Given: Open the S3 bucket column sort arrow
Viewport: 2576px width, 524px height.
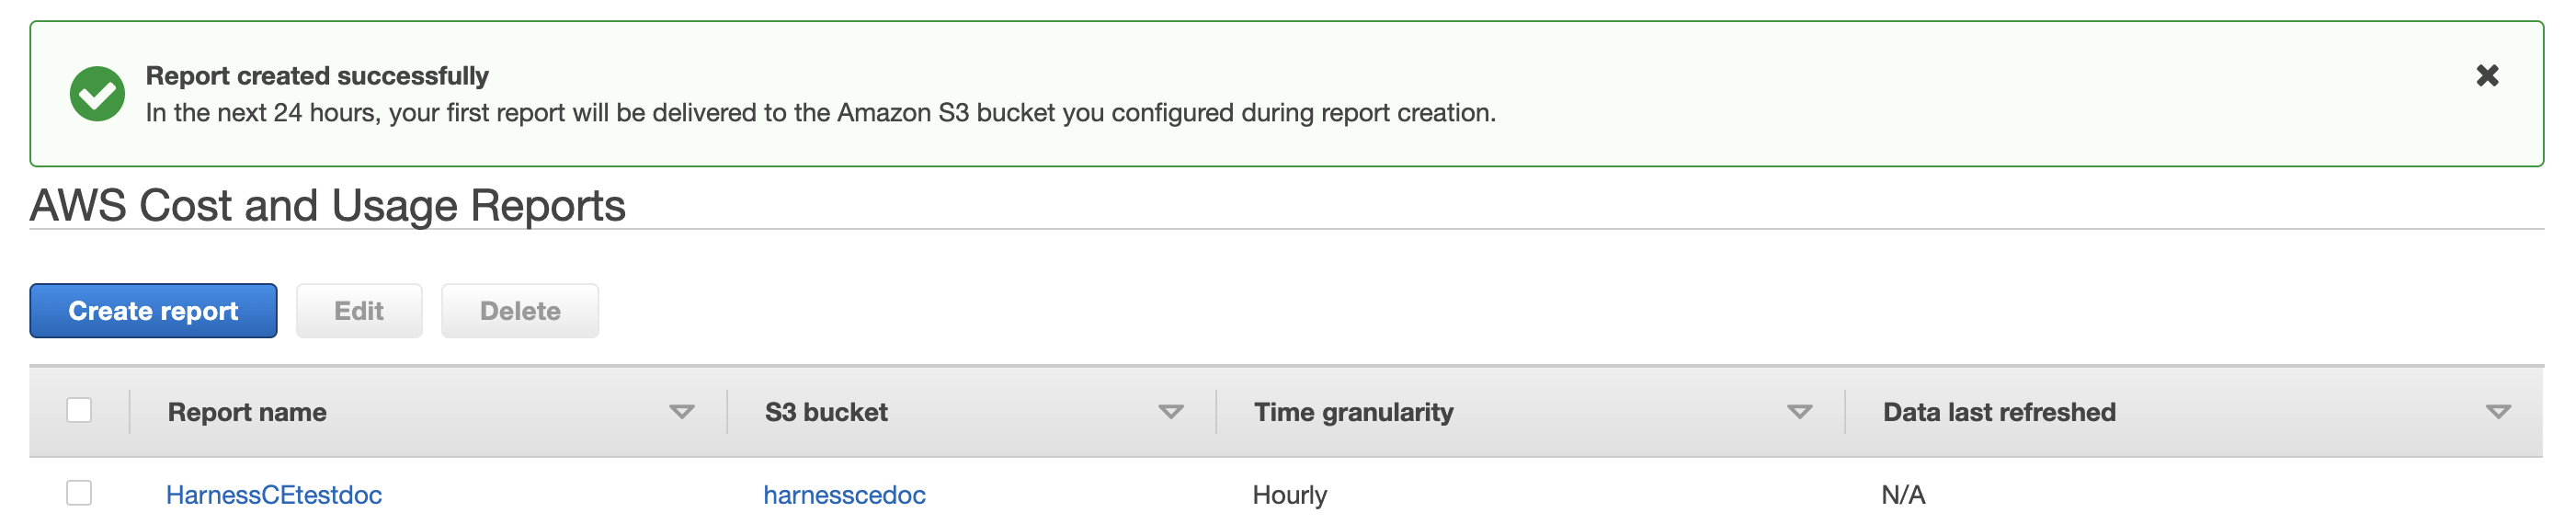Looking at the screenshot, I should (x=1171, y=412).
